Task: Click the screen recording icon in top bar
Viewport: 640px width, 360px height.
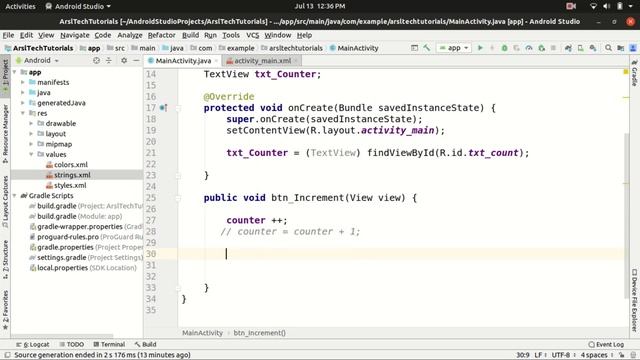Action: [571, 6]
